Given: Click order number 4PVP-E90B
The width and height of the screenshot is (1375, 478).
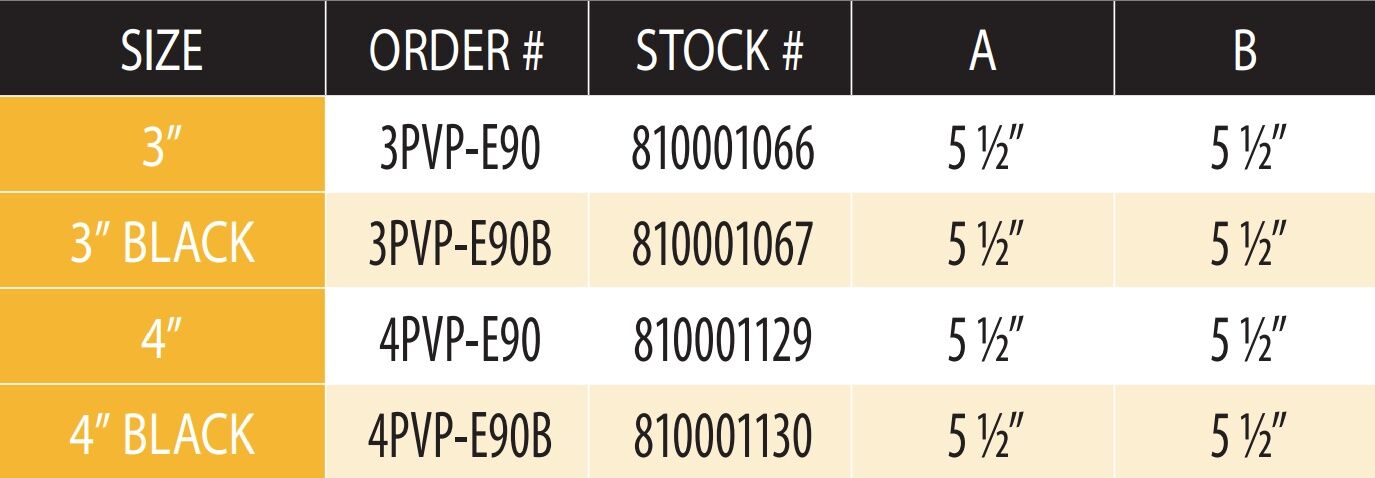Looking at the screenshot, I should (460, 435).
